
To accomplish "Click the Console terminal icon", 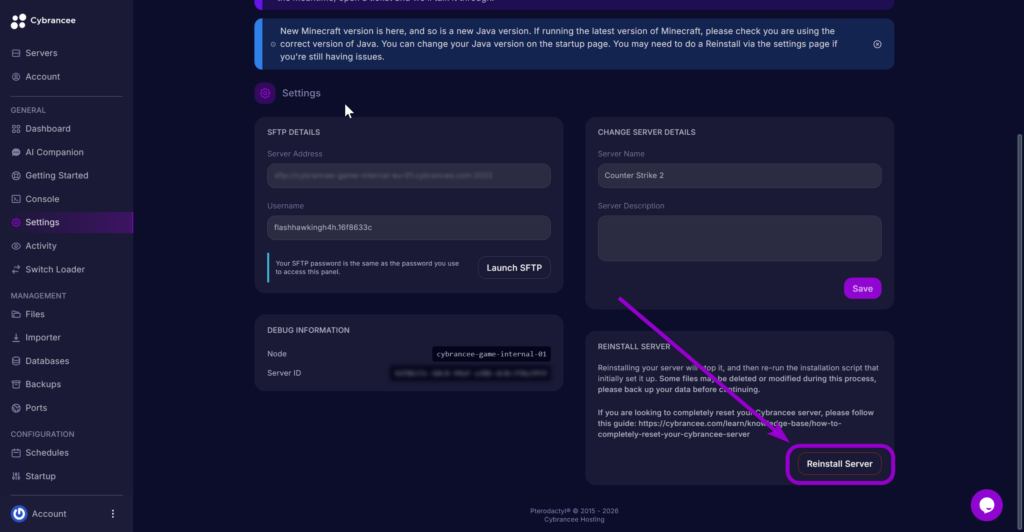I will 16,199.
